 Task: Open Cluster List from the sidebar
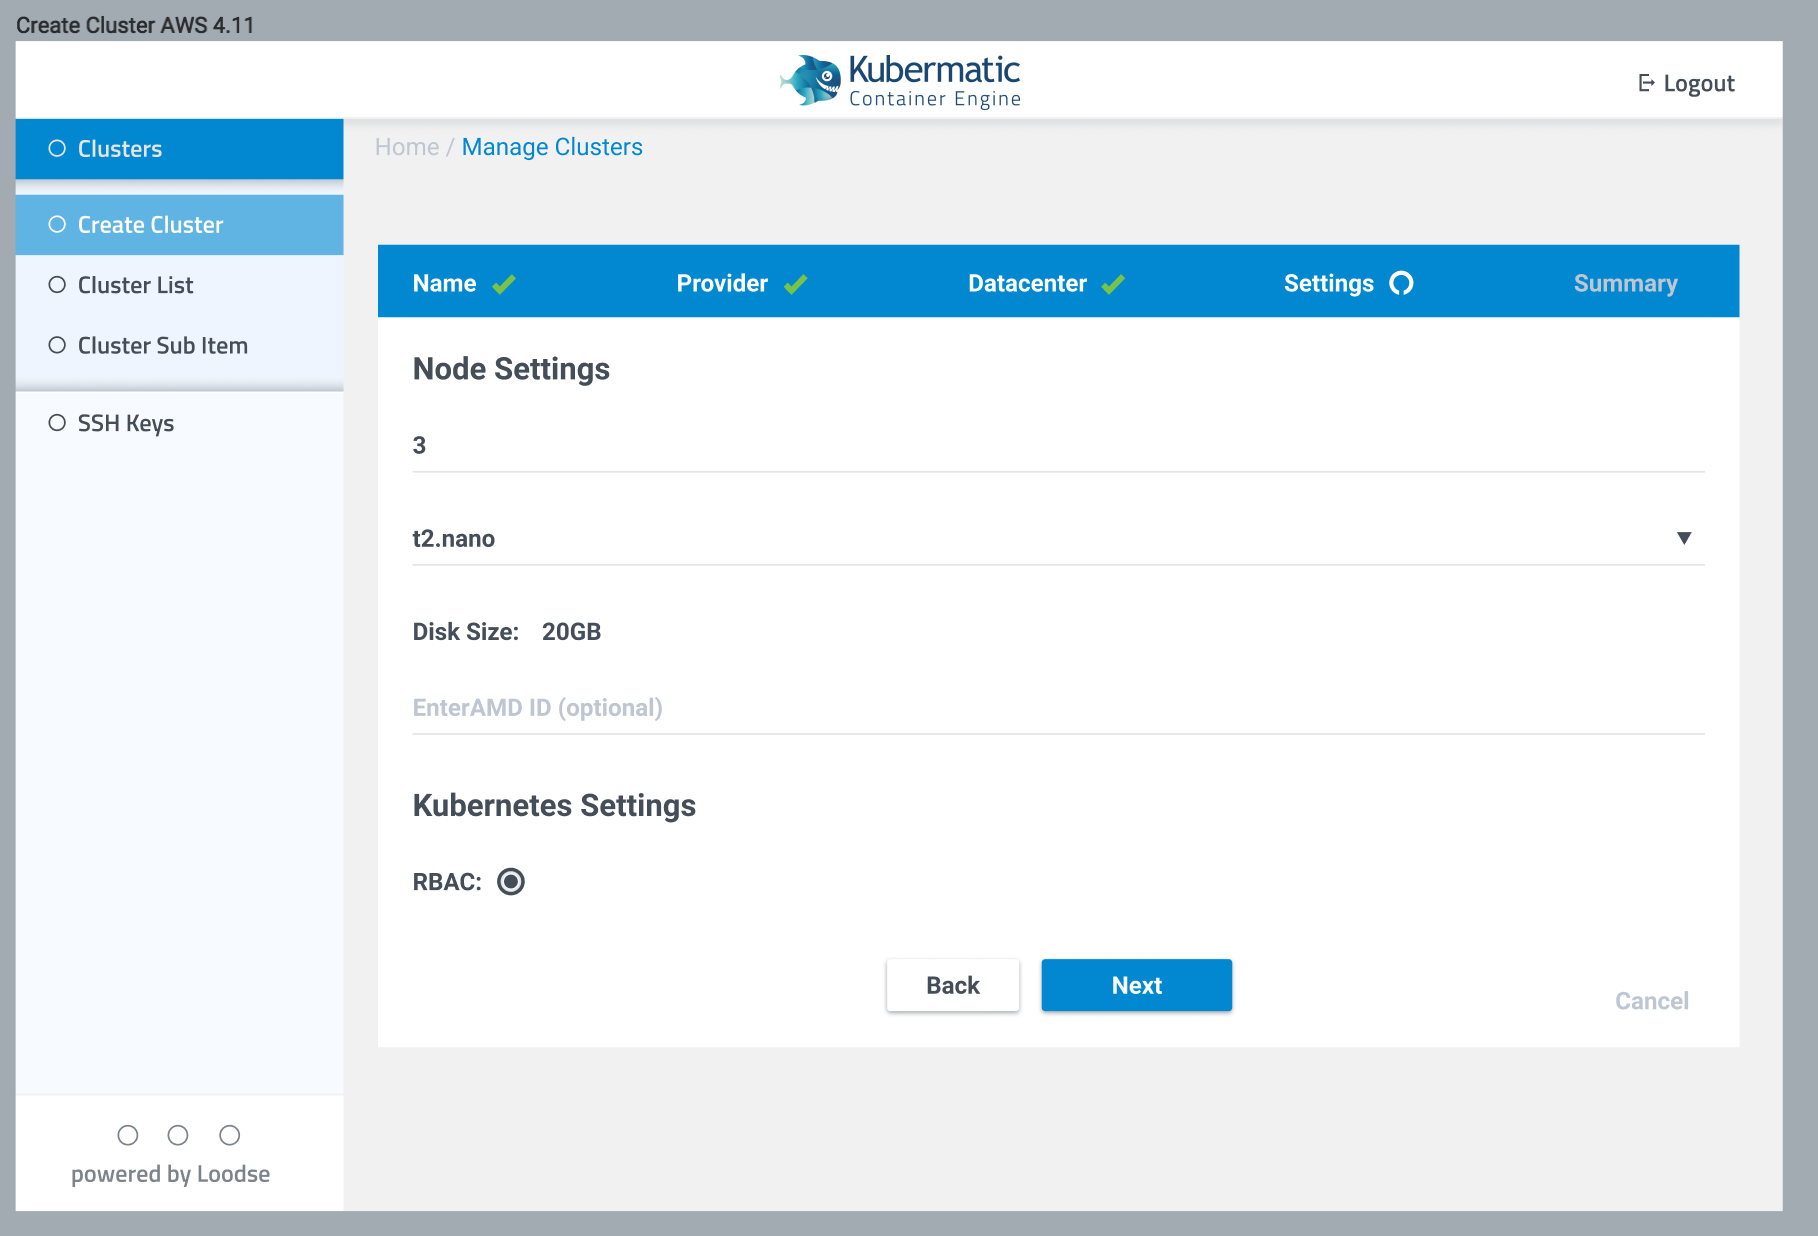[135, 285]
